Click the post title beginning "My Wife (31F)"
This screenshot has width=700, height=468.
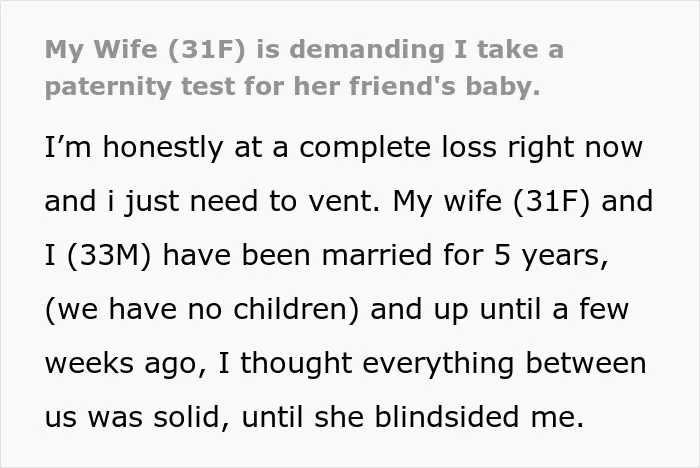point(304,67)
